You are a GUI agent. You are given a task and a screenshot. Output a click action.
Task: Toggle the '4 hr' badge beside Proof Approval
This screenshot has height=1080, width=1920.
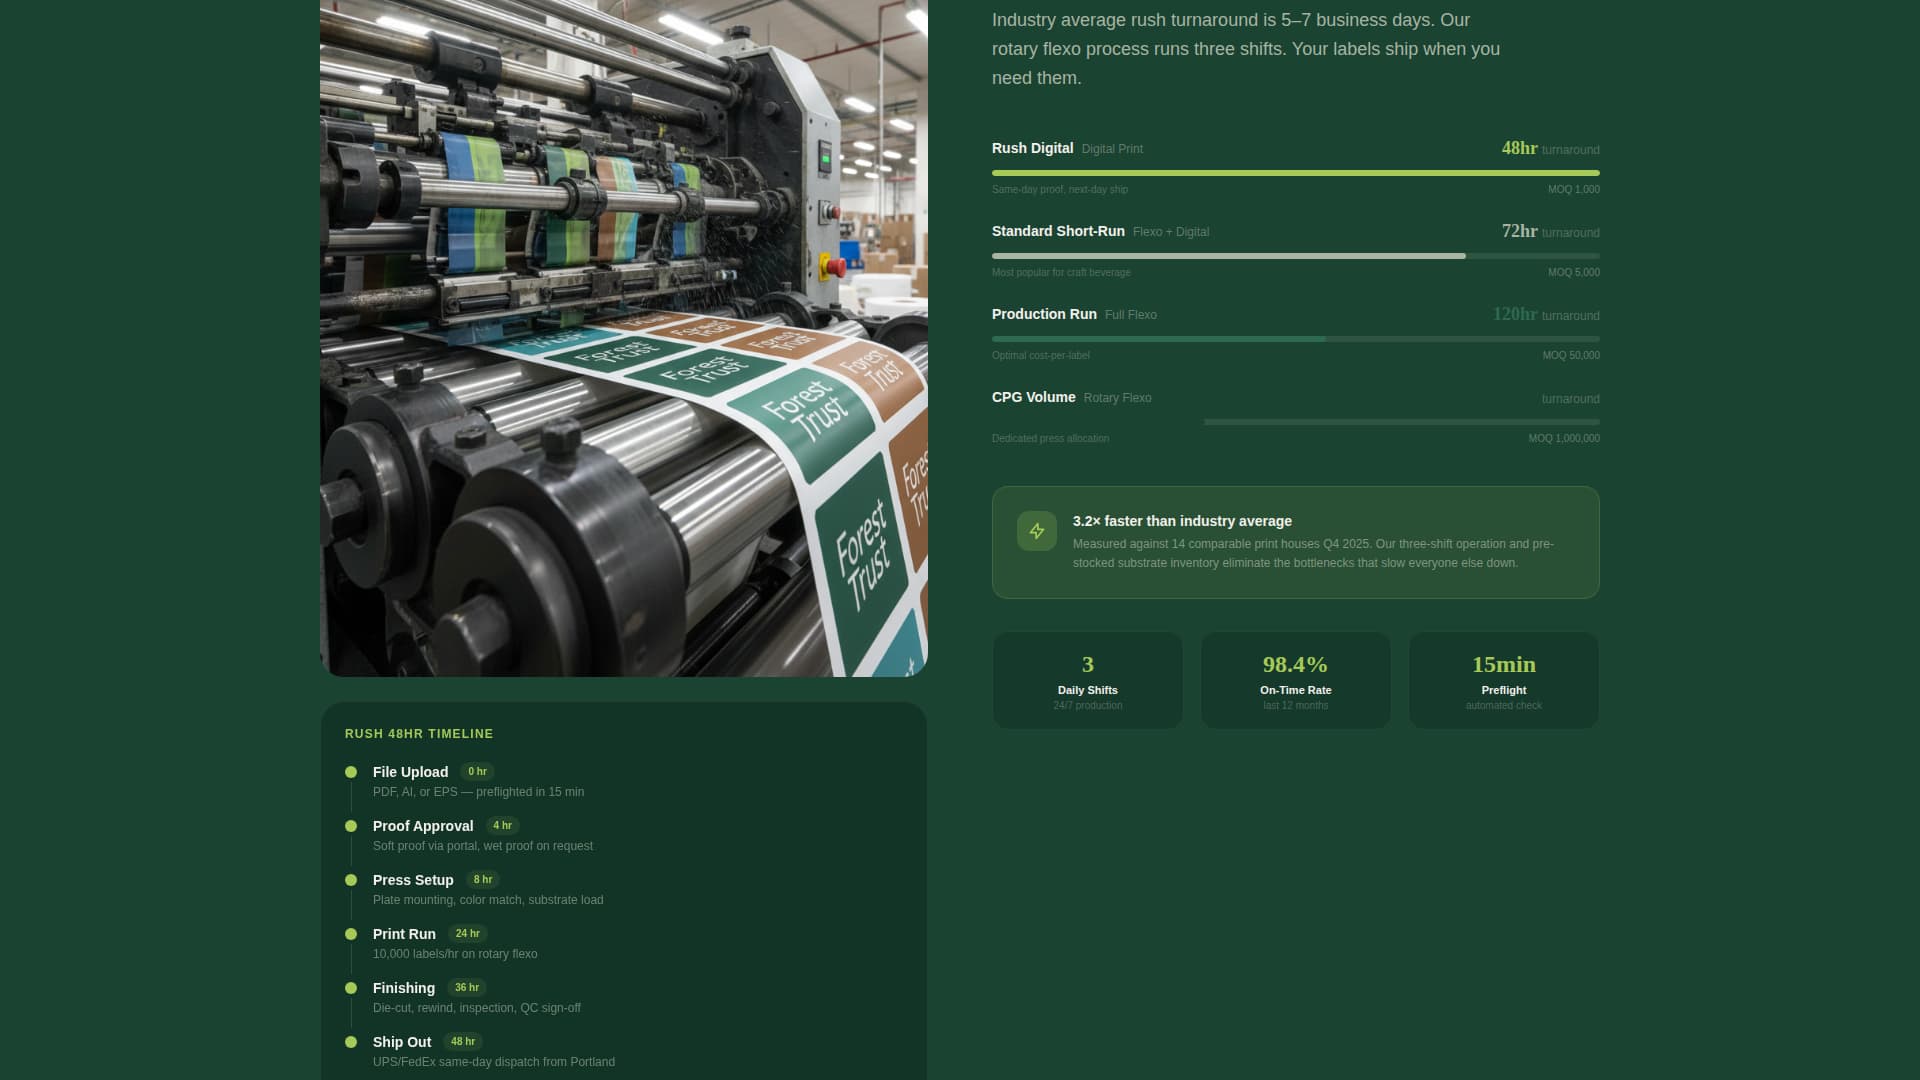point(503,825)
